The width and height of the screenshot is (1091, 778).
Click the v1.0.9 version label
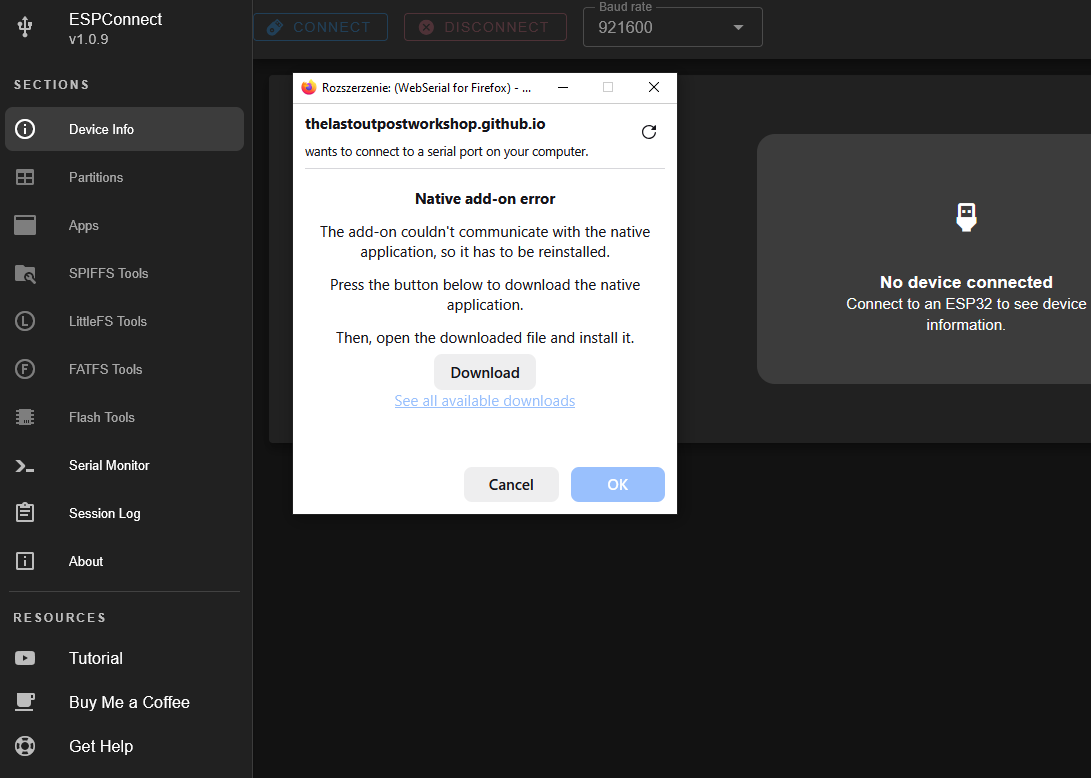tap(88, 40)
